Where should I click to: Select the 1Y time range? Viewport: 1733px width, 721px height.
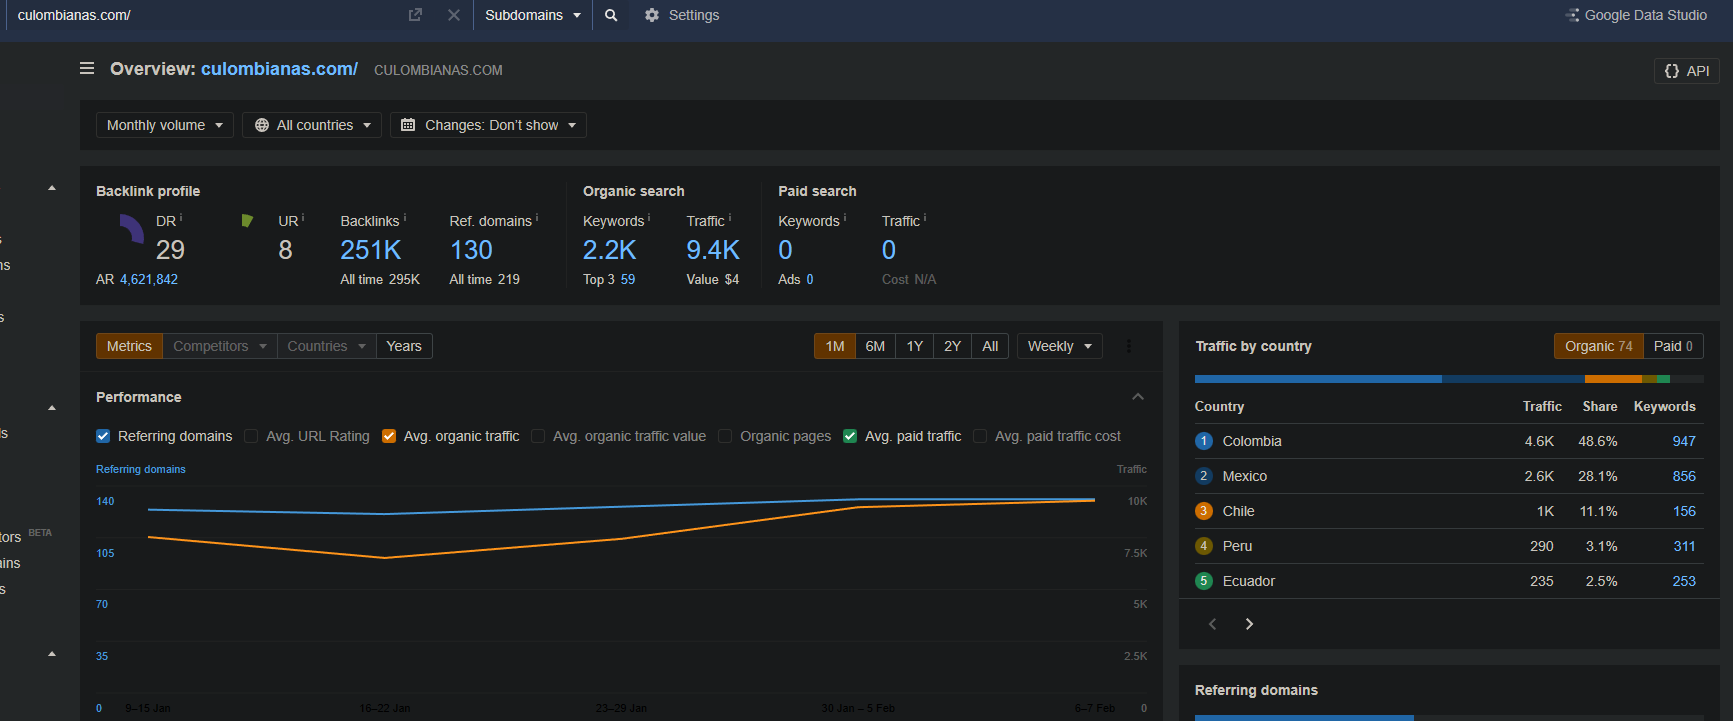tap(915, 346)
